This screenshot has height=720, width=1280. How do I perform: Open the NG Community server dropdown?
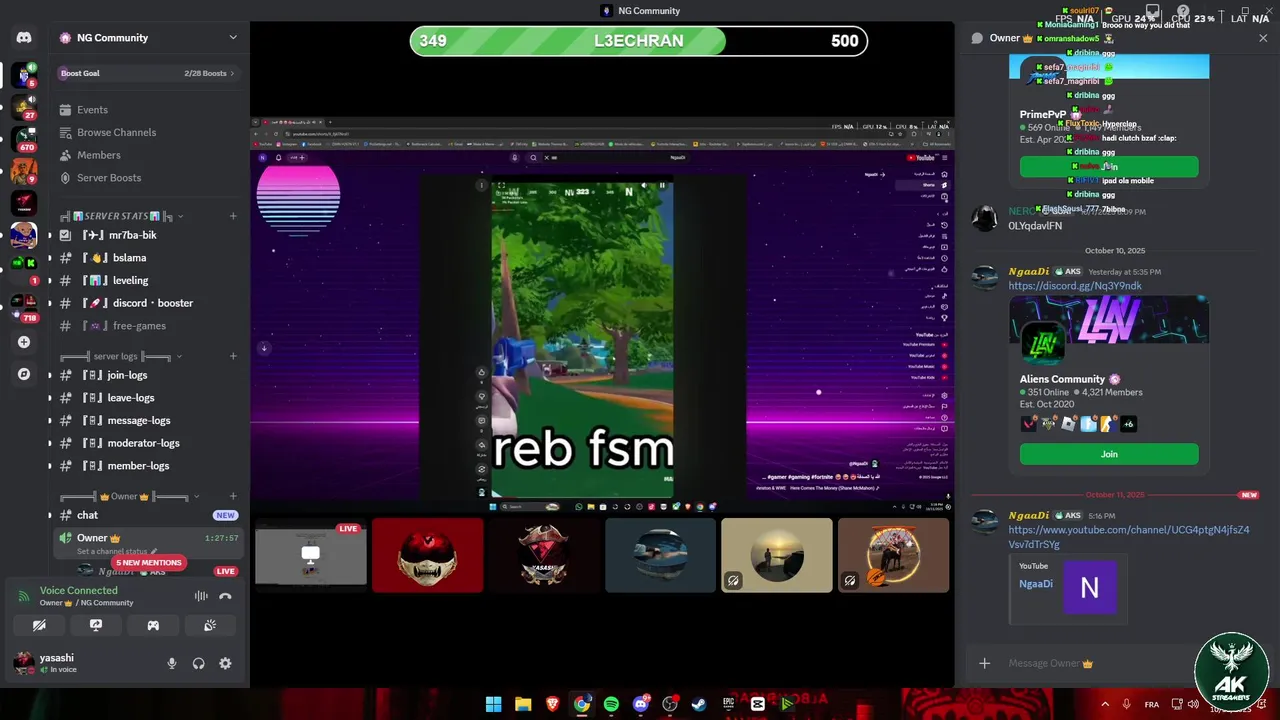click(x=233, y=38)
